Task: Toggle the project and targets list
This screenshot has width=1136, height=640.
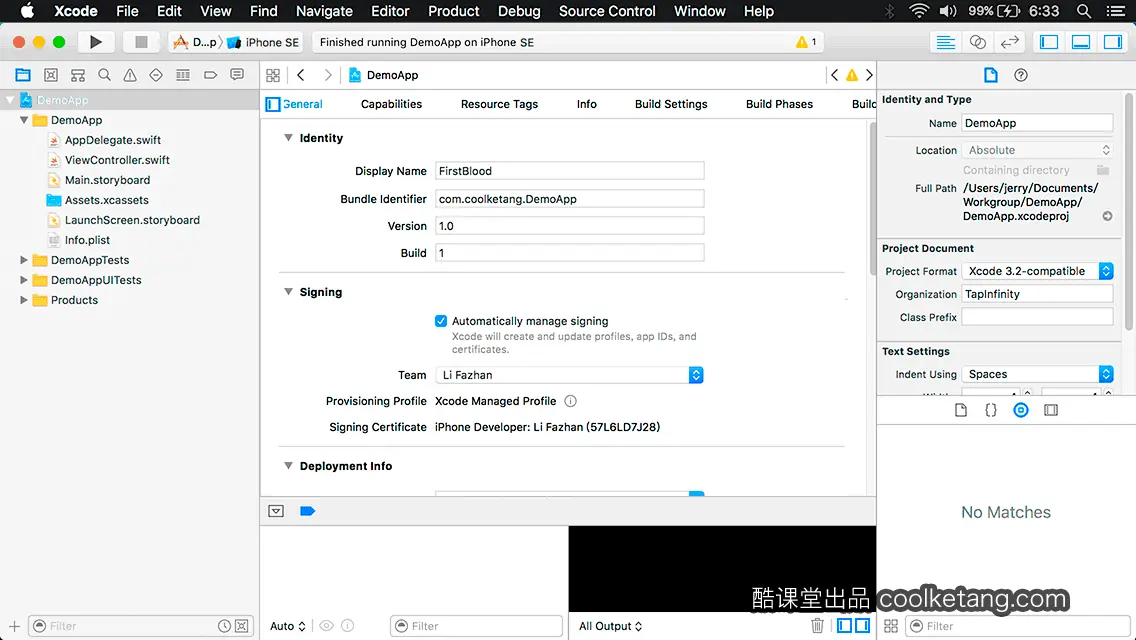Action: coord(273,104)
